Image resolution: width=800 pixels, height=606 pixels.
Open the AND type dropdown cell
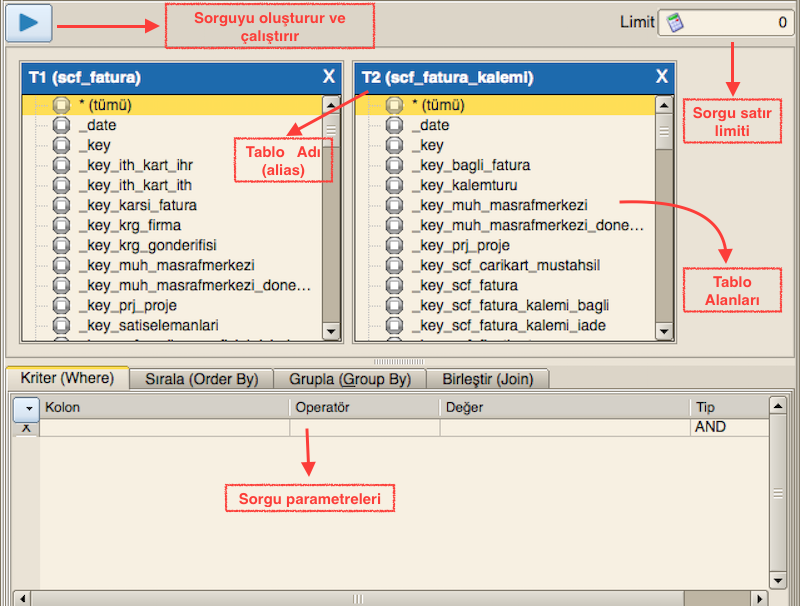pyautogui.click(x=728, y=427)
